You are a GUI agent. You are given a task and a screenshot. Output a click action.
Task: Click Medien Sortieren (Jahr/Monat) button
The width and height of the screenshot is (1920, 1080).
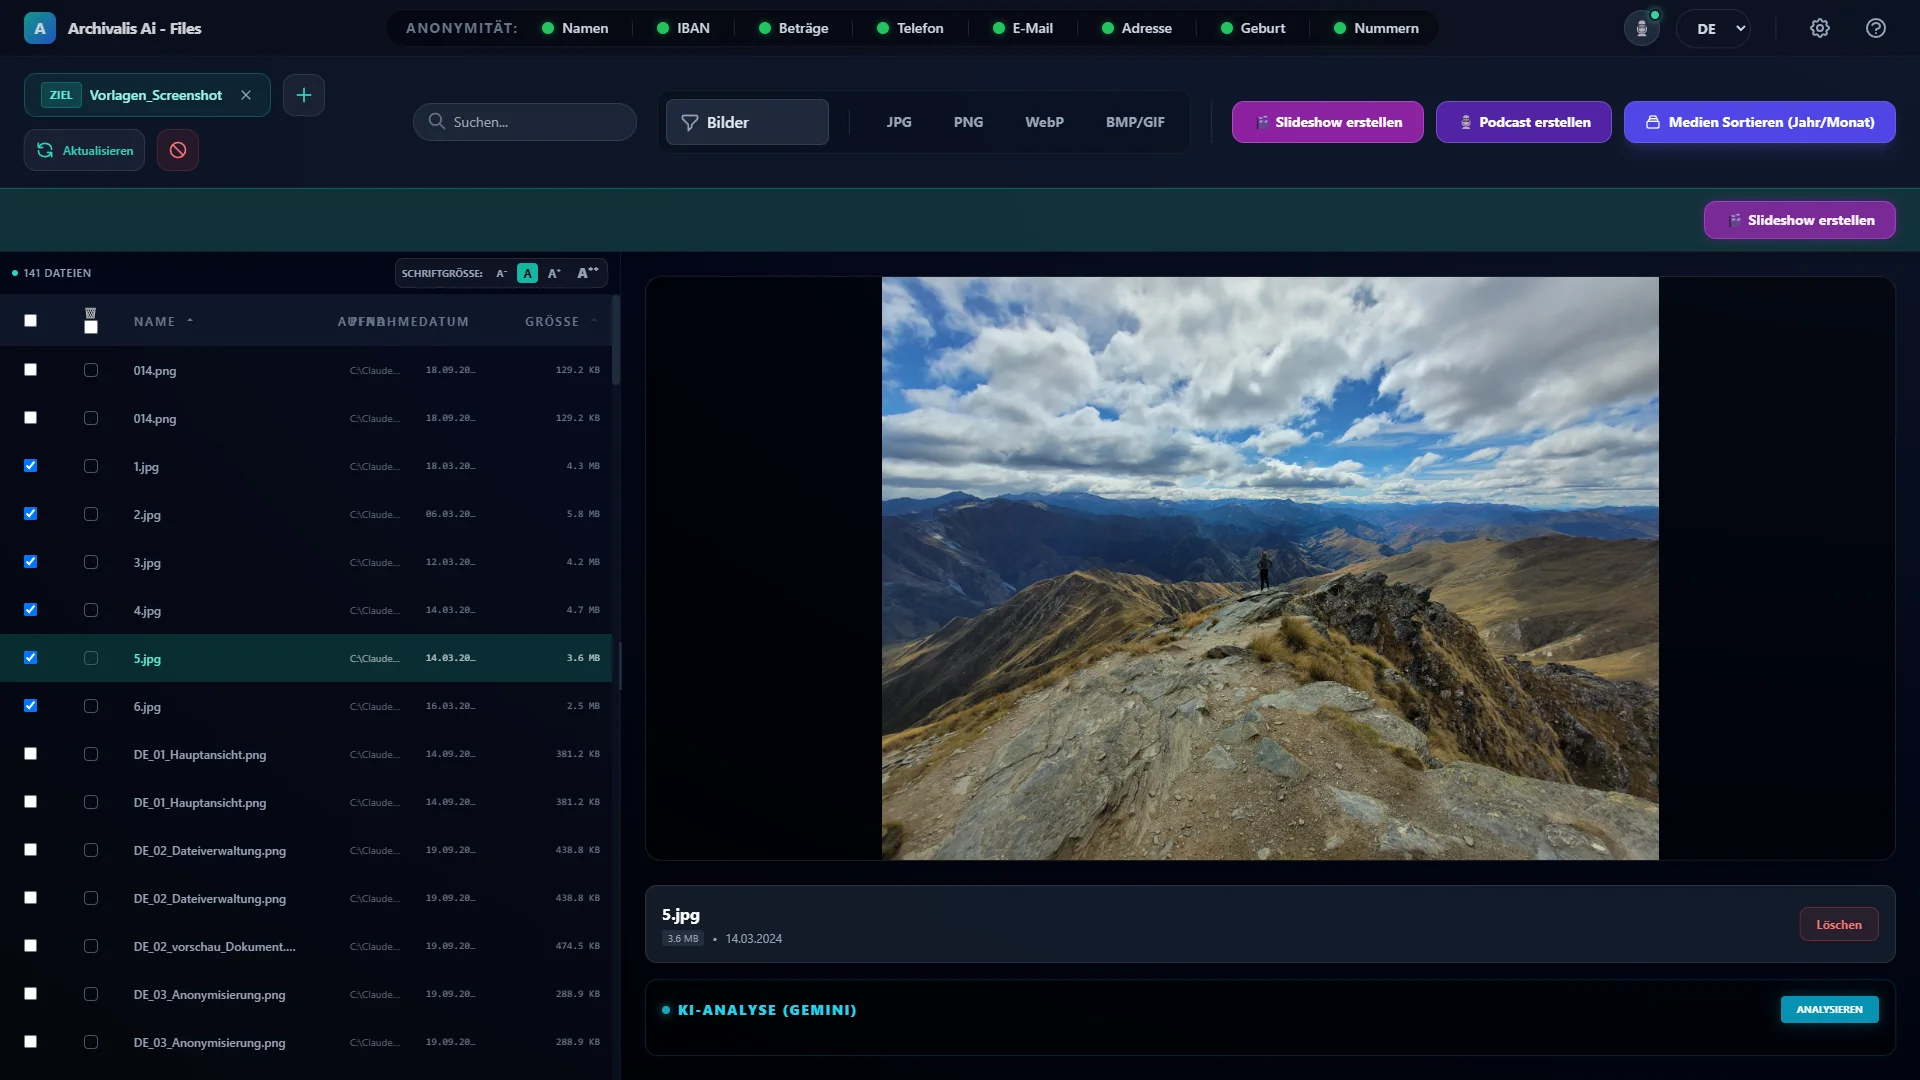pos(1759,122)
